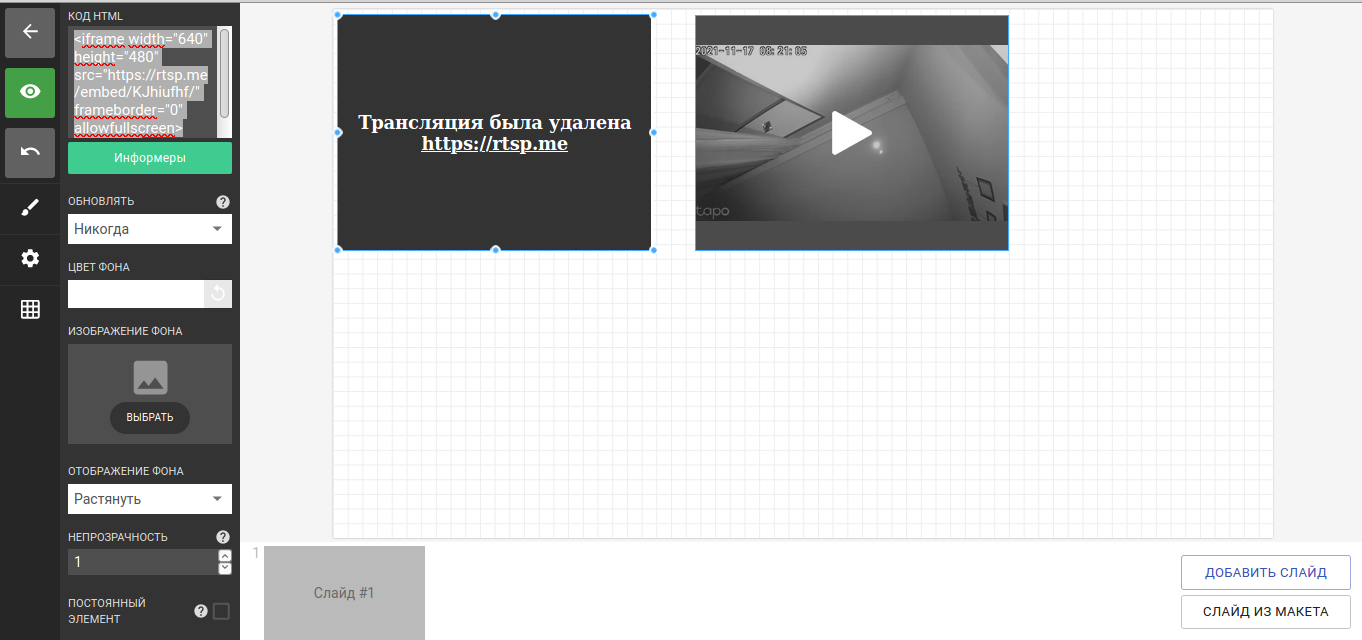The height and width of the screenshot is (640, 1362).
Task: Click help icon next to Обновлять
Action: pos(223,202)
